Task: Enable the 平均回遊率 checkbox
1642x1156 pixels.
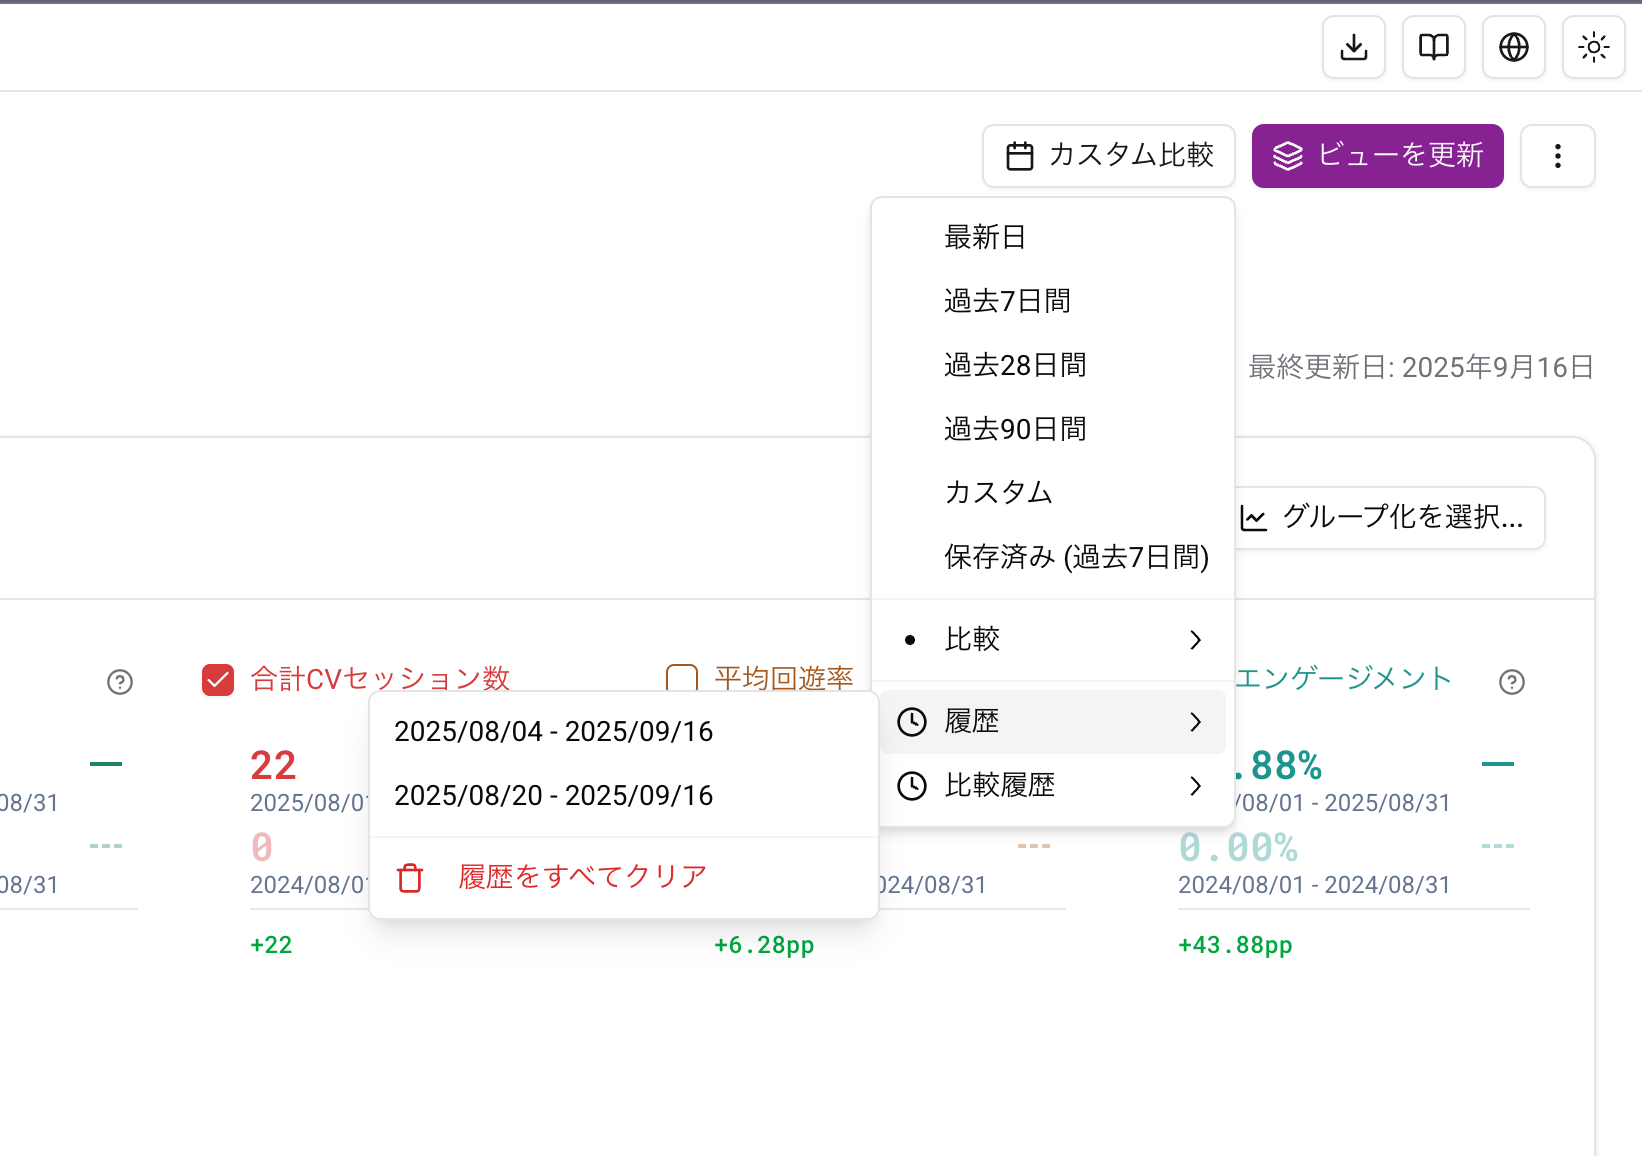Action: click(682, 678)
